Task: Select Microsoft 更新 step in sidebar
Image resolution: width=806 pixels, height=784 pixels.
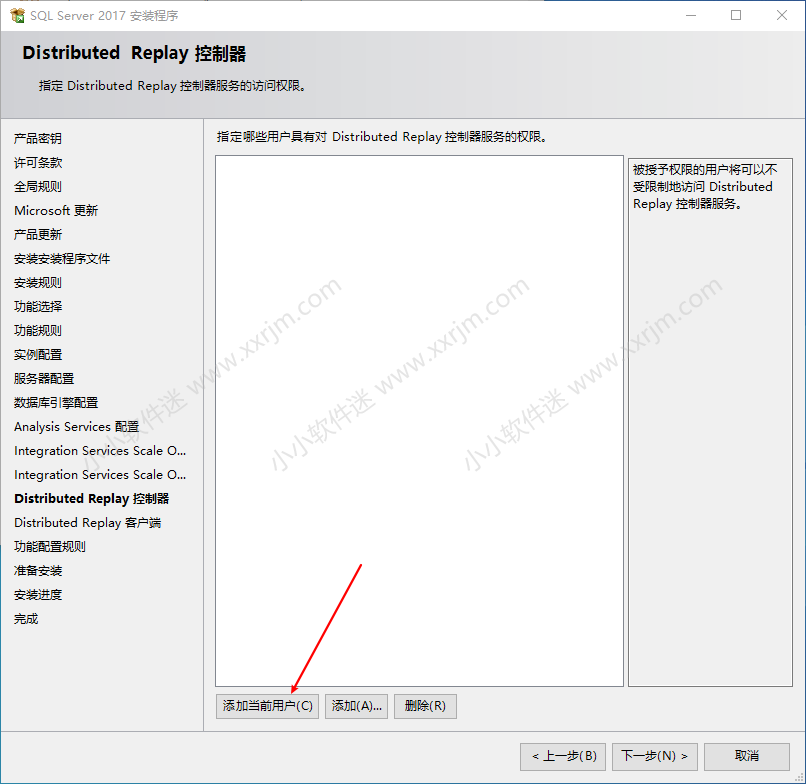Action: (x=56, y=210)
